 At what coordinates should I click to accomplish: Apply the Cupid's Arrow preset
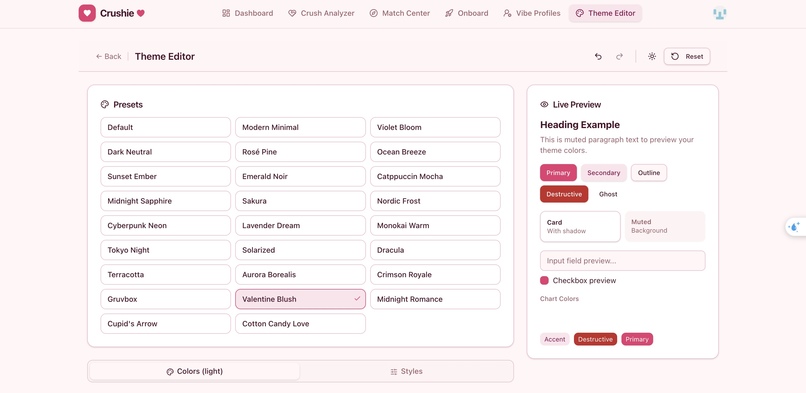166,324
